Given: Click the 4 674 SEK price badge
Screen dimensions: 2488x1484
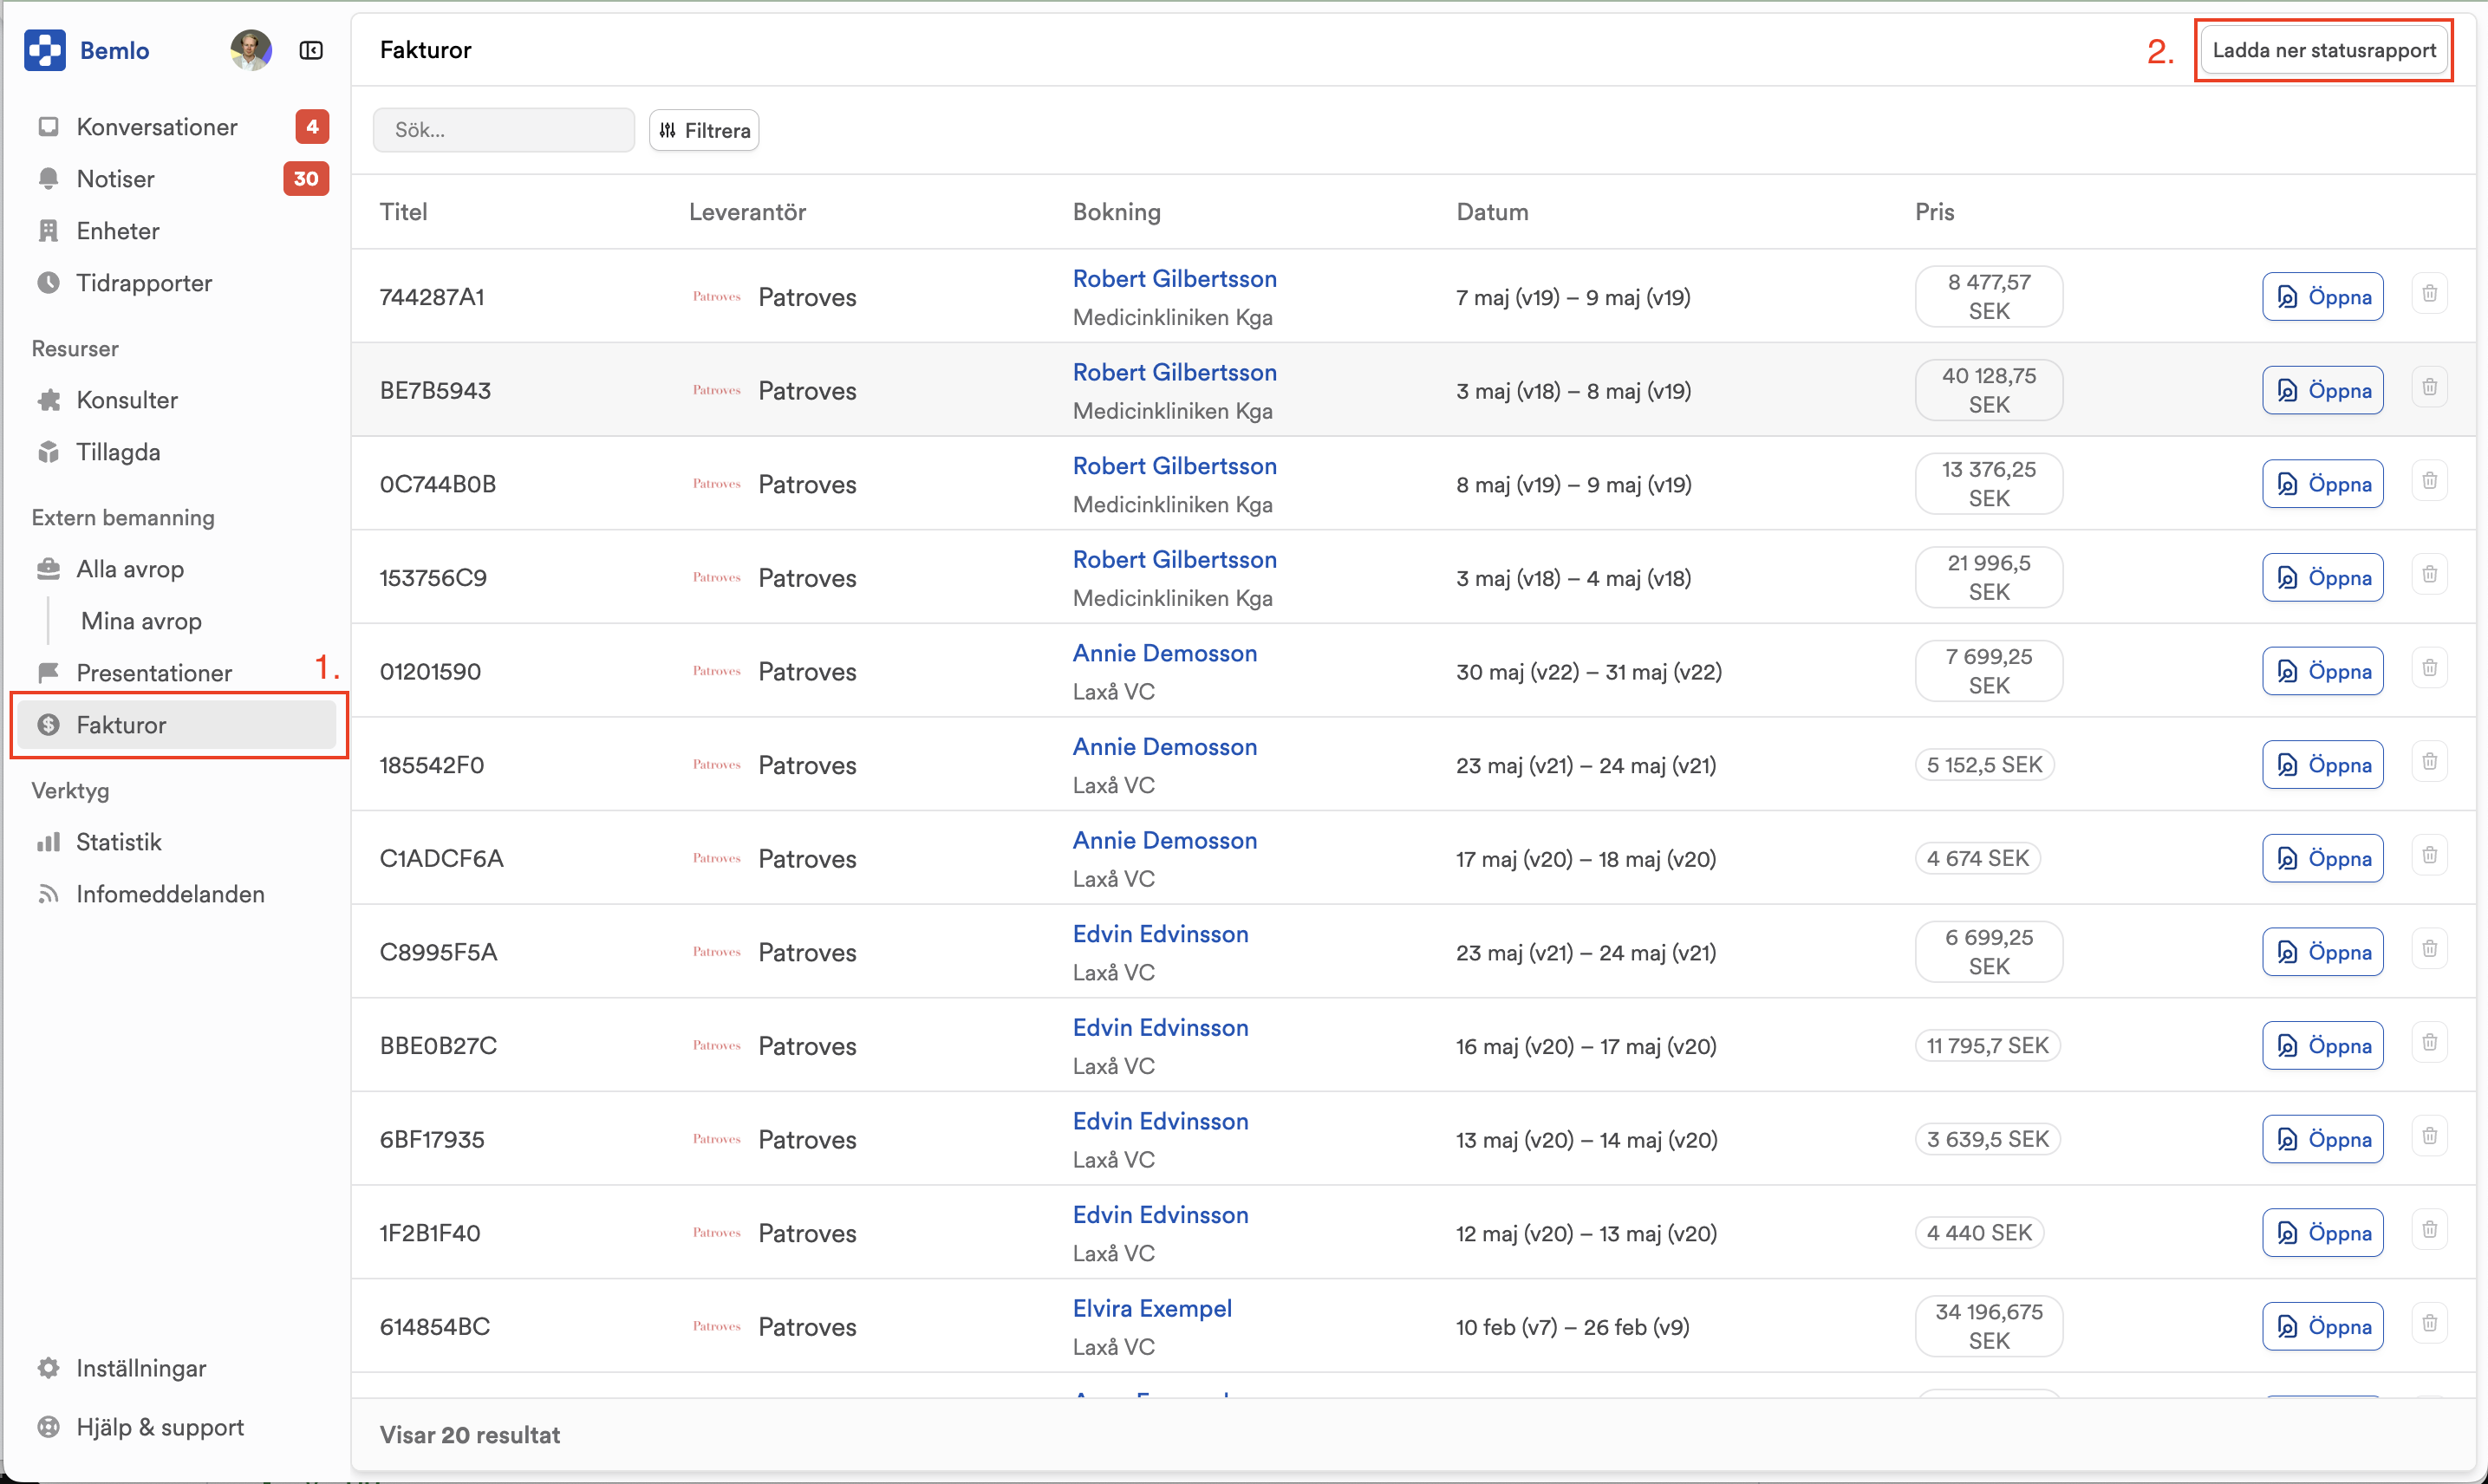Looking at the screenshot, I should 1978,859.
